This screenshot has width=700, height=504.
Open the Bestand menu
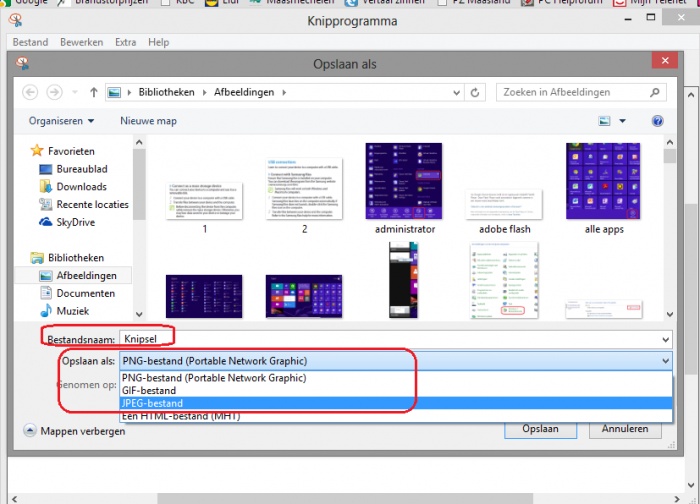30,42
